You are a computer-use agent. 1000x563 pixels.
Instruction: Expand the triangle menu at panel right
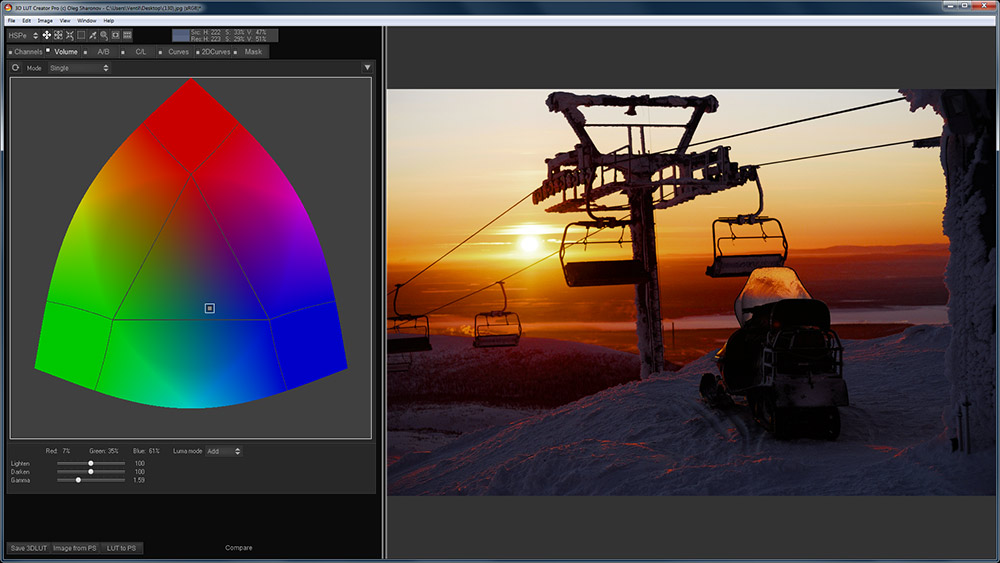tap(367, 68)
